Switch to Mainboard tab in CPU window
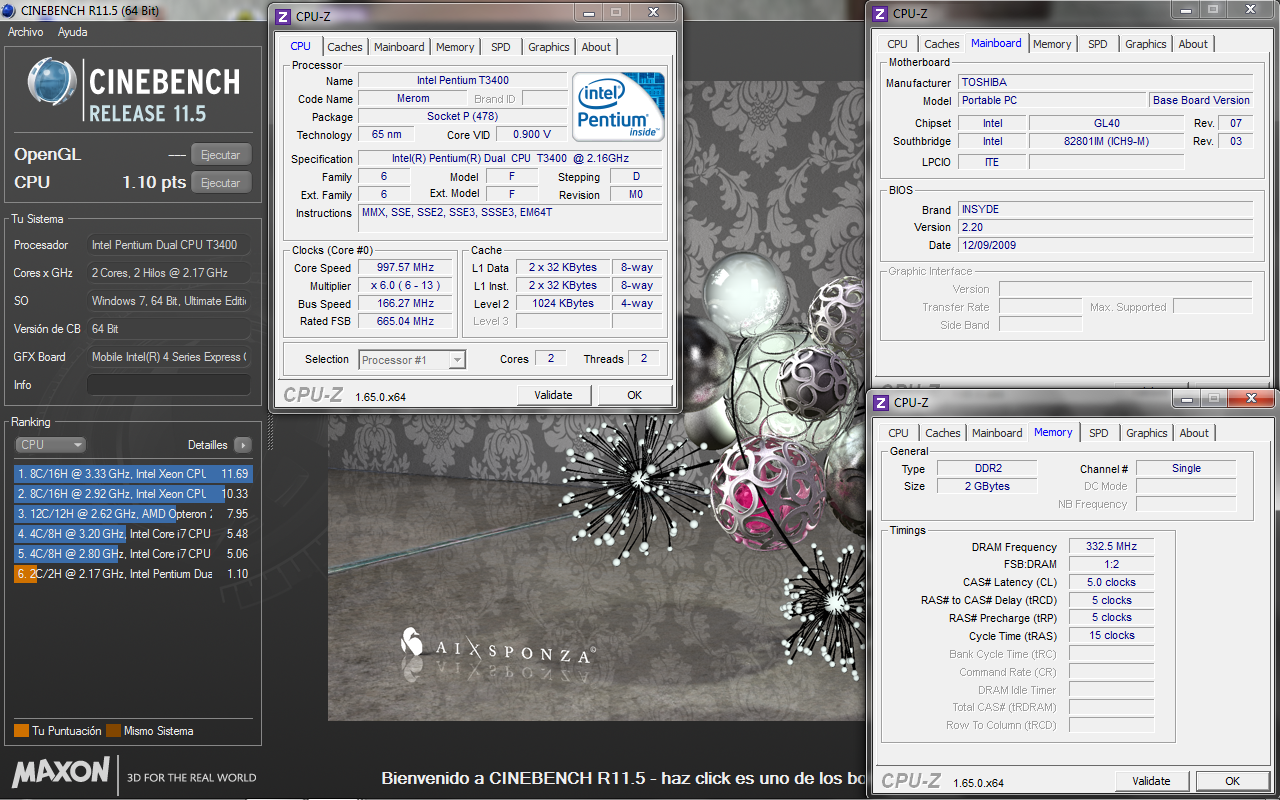Viewport: 1280px width, 800px height. pos(399,47)
